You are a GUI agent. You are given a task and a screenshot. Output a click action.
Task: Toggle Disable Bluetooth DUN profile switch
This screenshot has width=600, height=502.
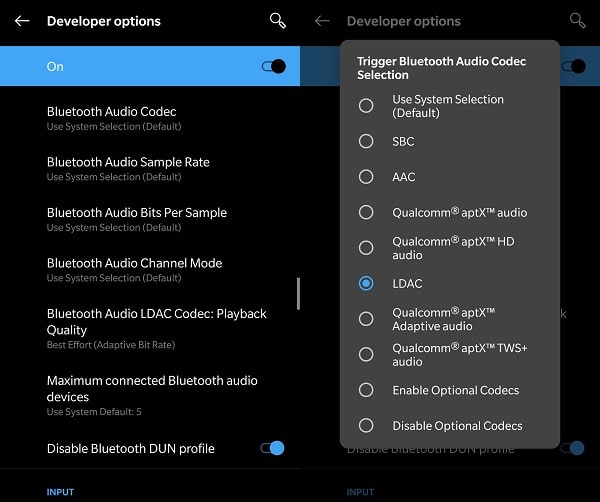pos(272,448)
